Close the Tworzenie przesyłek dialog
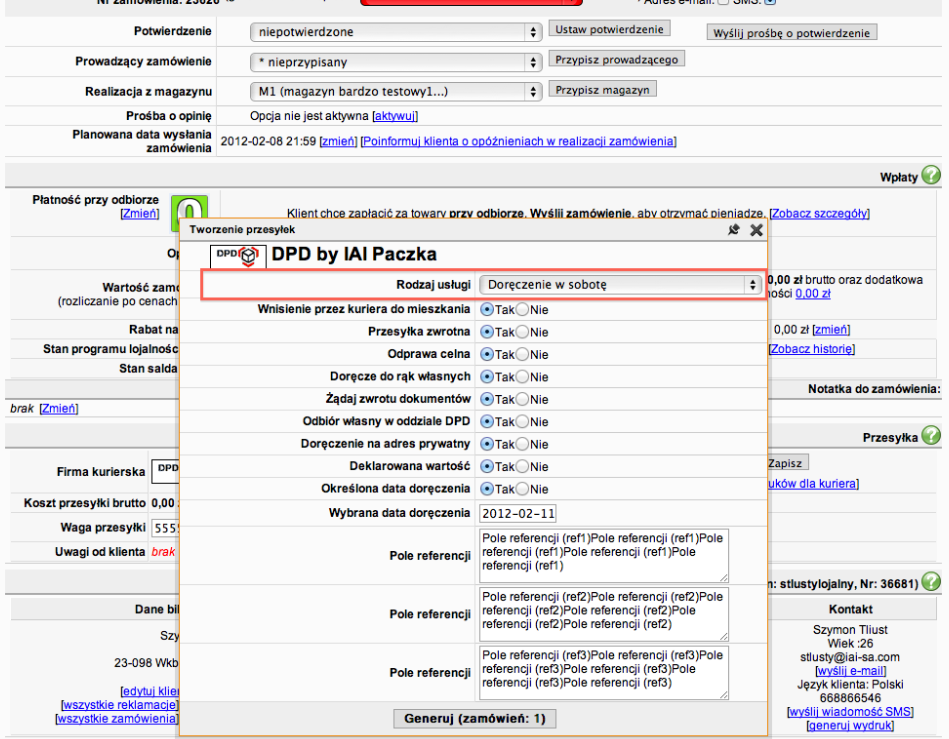This screenshot has height=739, width=949. [x=756, y=230]
